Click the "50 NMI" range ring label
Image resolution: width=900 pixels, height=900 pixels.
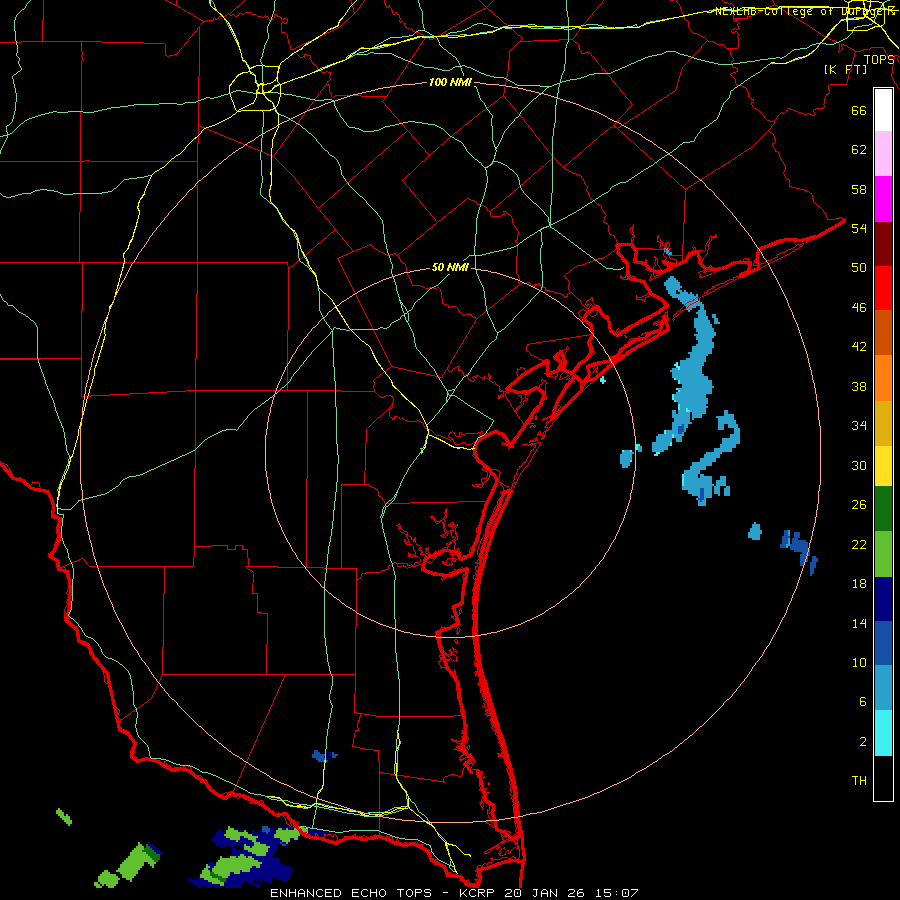pos(450,267)
